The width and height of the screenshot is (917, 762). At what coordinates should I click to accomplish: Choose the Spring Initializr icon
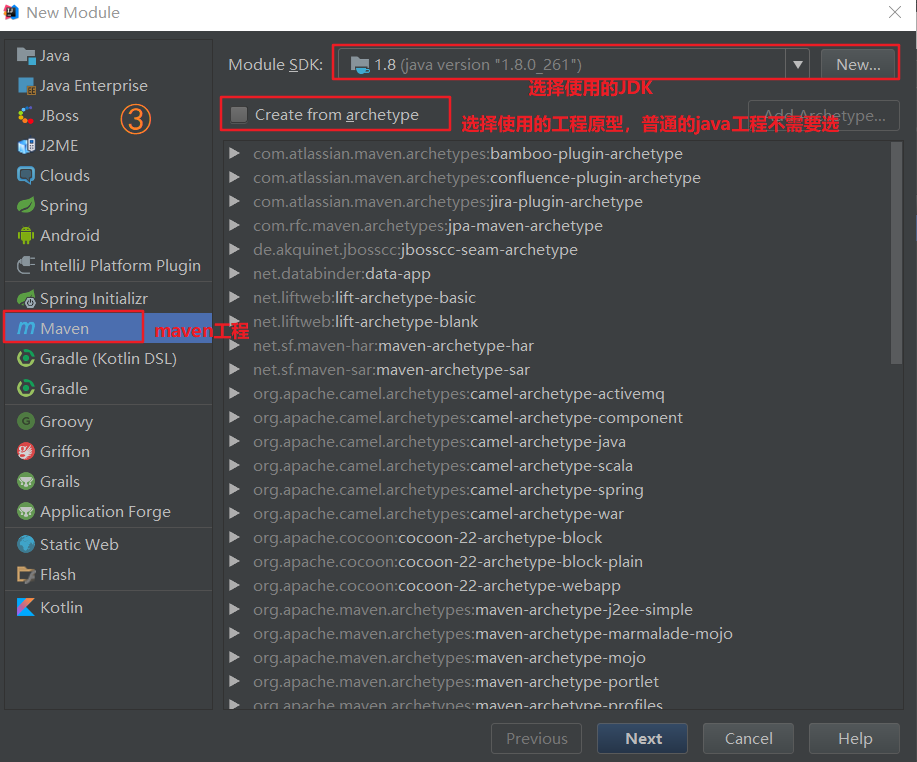[x=26, y=299]
